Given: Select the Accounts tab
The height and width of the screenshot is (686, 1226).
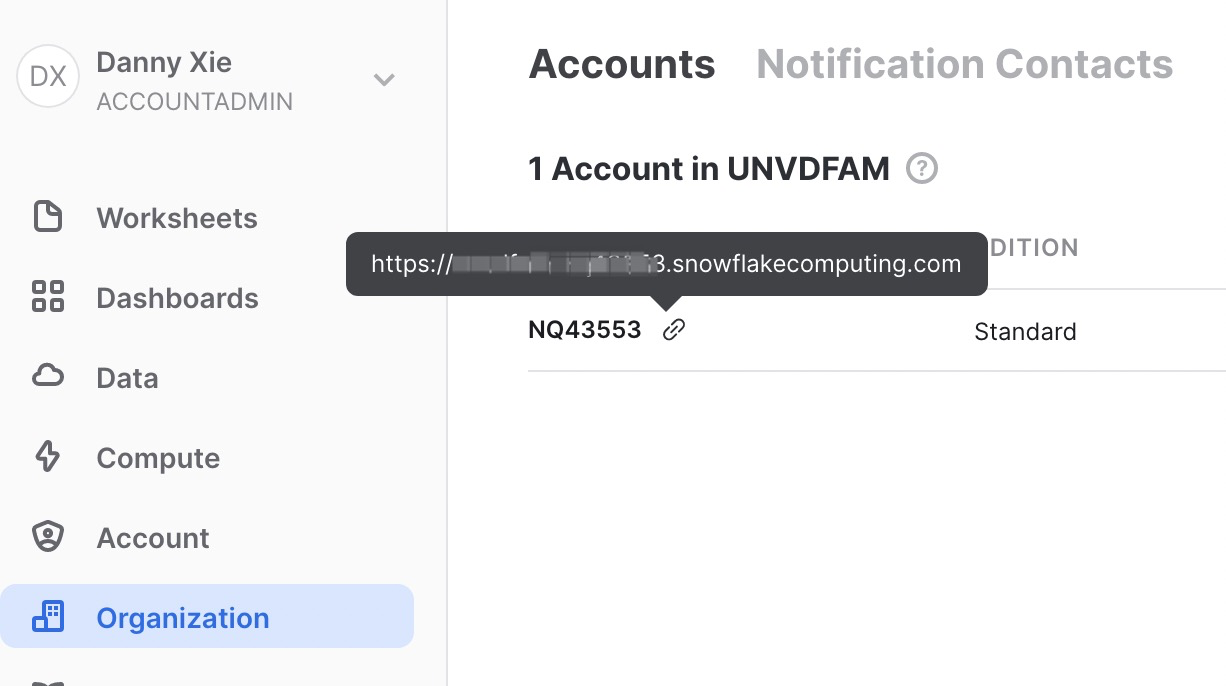Looking at the screenshot, I should (x=622, y=64).
